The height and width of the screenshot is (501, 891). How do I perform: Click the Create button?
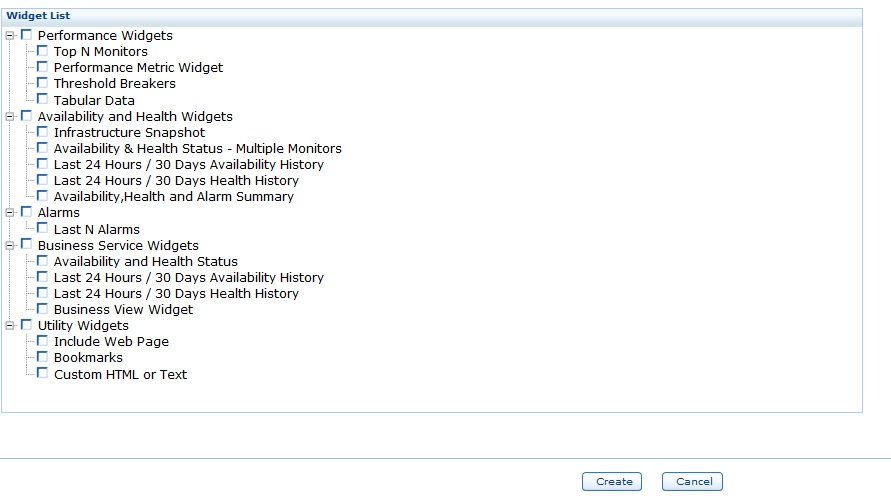coord(612,482)
